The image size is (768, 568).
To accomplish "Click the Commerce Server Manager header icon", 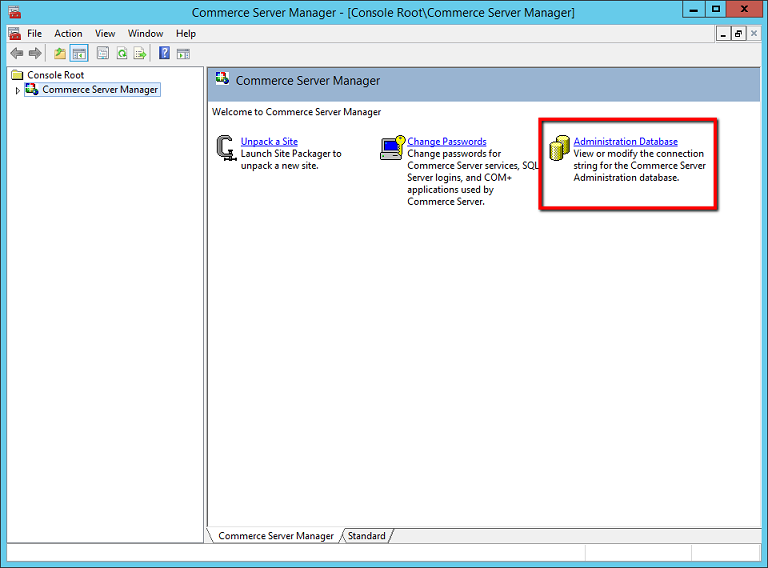I will (x=222, y=78).
